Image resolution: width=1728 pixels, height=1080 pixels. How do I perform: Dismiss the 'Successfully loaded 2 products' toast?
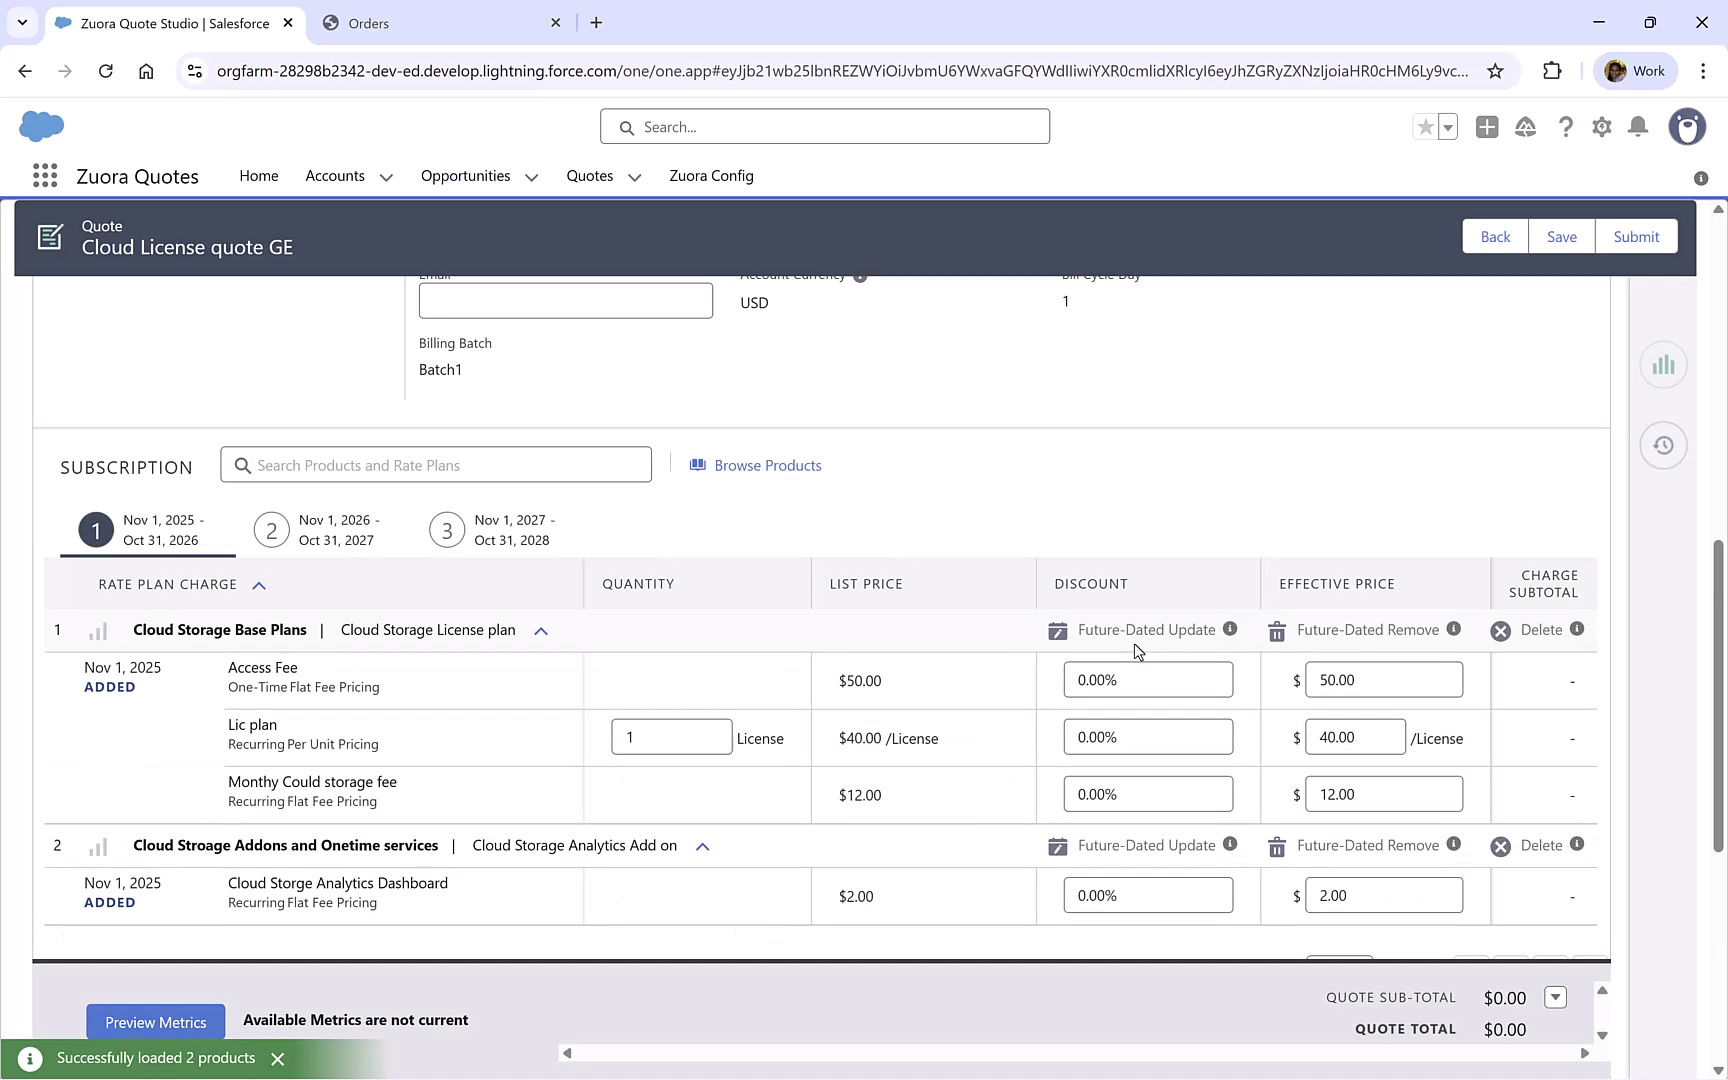[x=278, y=1058]
